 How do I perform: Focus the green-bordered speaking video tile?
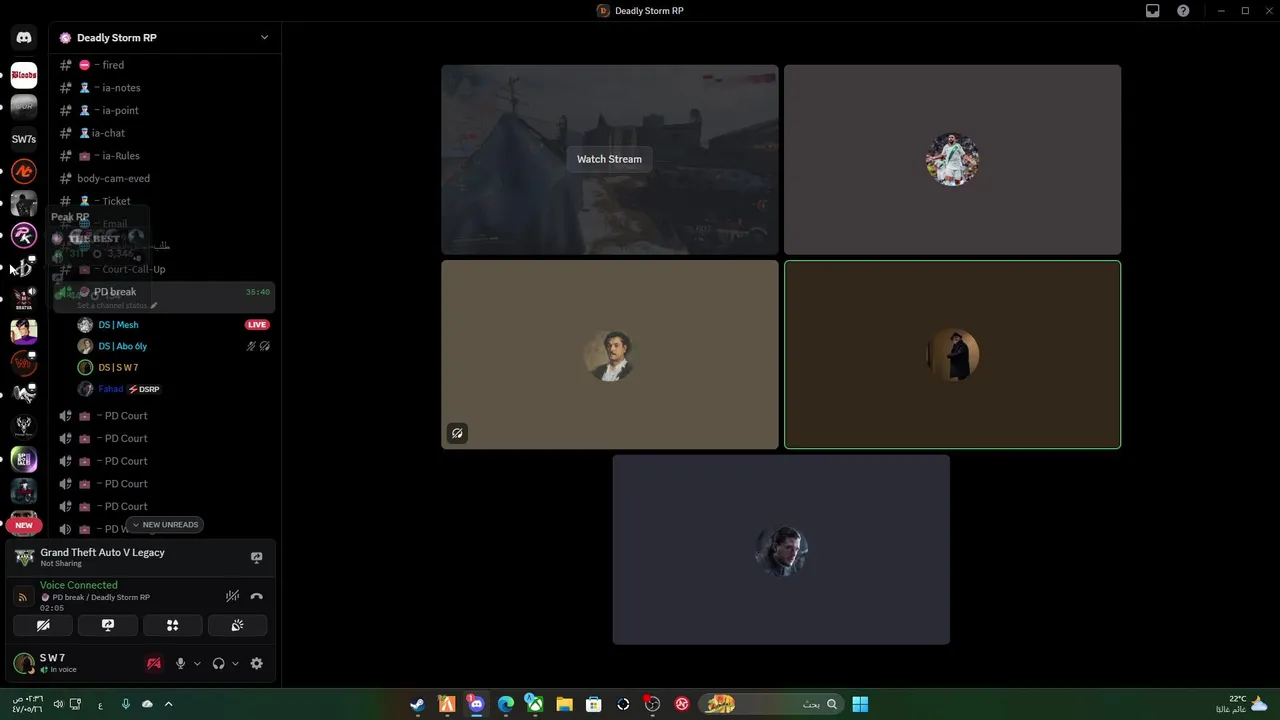(952, 355)
